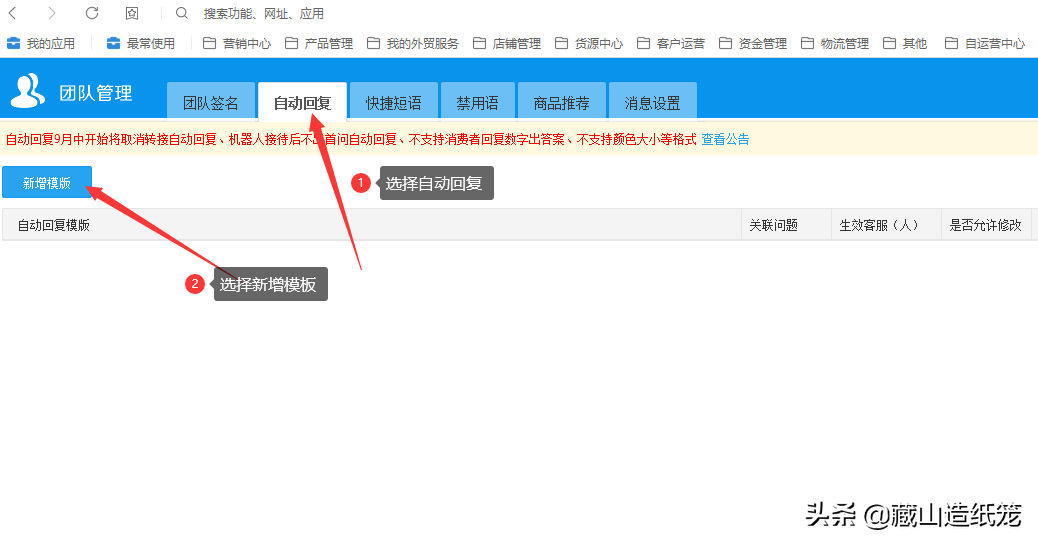Image resolution: width=1038 pixels, height=544 pixels.
Task: Open the 自运营中心 folder
Action: pyautogui.click(x=985, y=44)
